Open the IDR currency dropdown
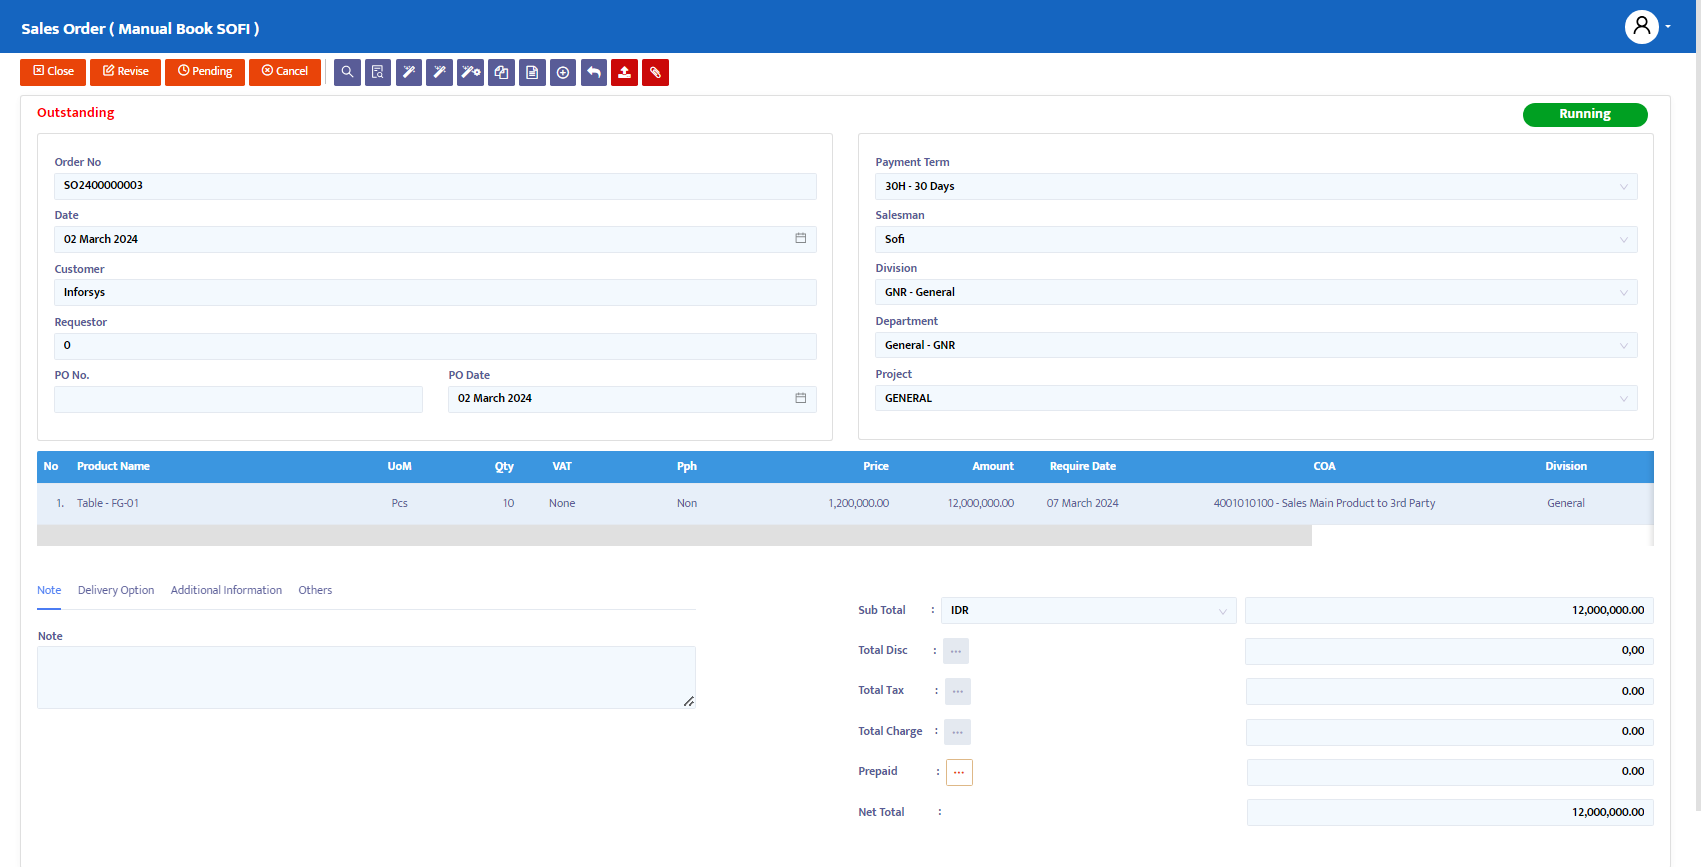 (x=1089, y=611)
